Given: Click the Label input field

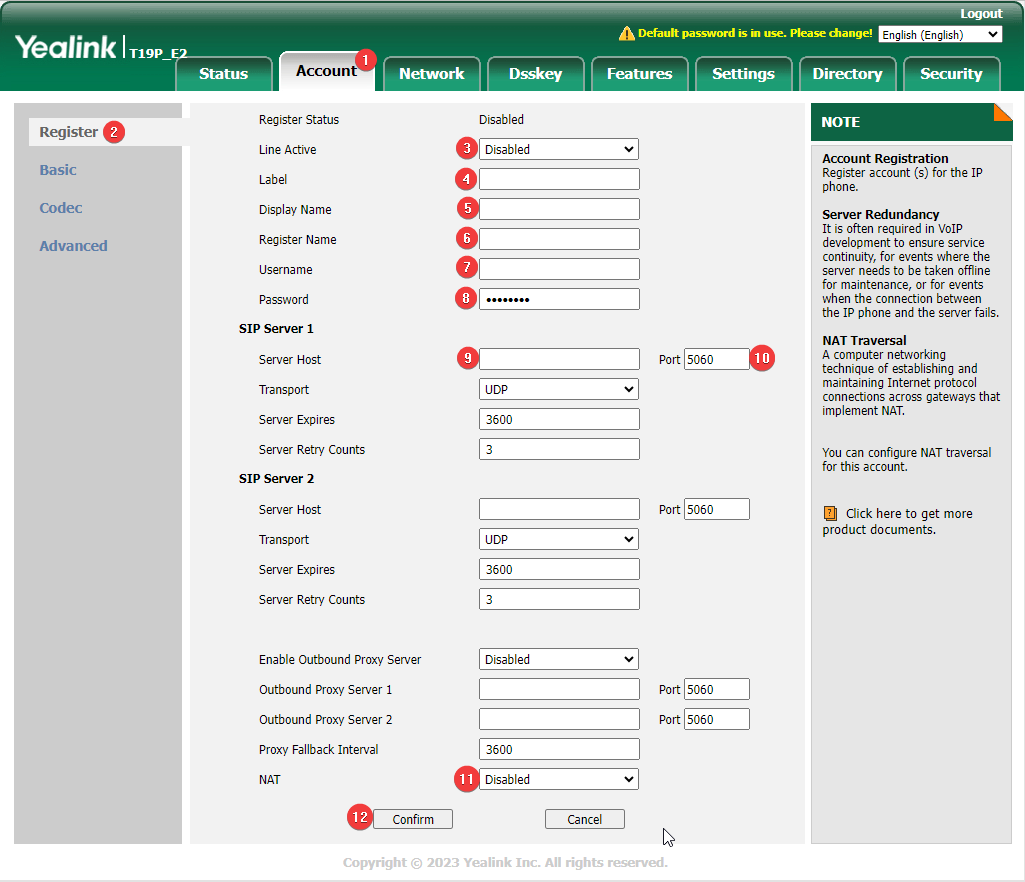Looking at the screenshot, I should [558, 179].
